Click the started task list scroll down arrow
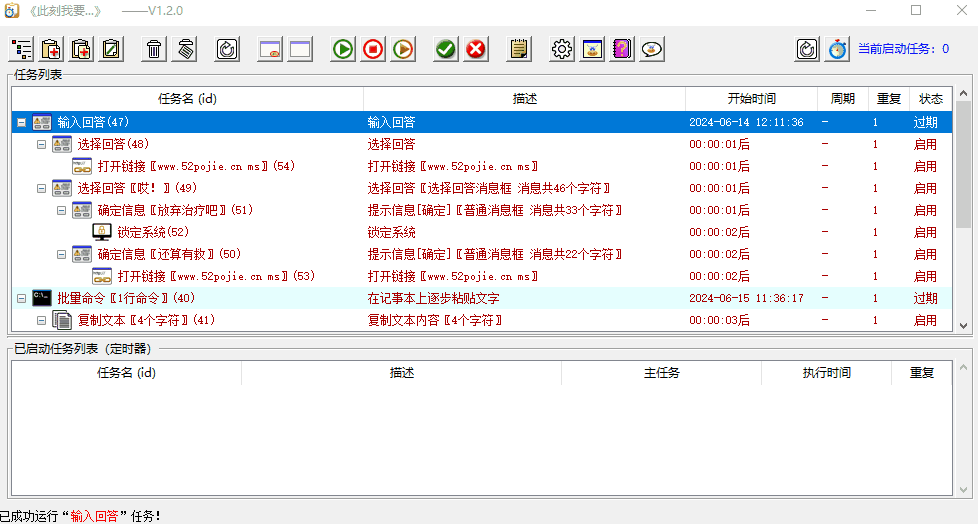Screen dimensions: 978x524 [x=963, y=490]
